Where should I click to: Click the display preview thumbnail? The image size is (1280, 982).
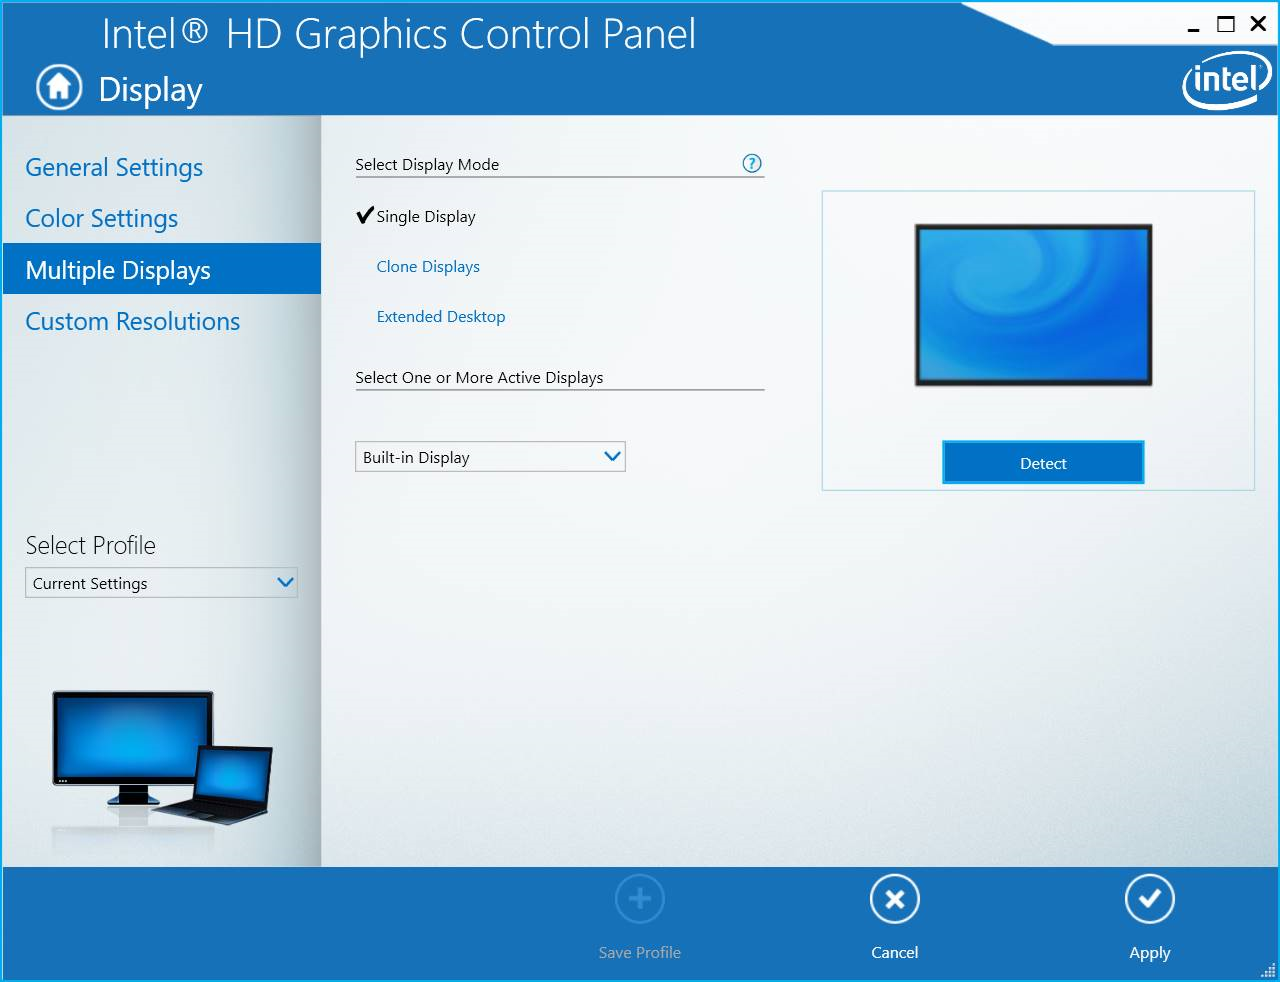coord(1034,305)
